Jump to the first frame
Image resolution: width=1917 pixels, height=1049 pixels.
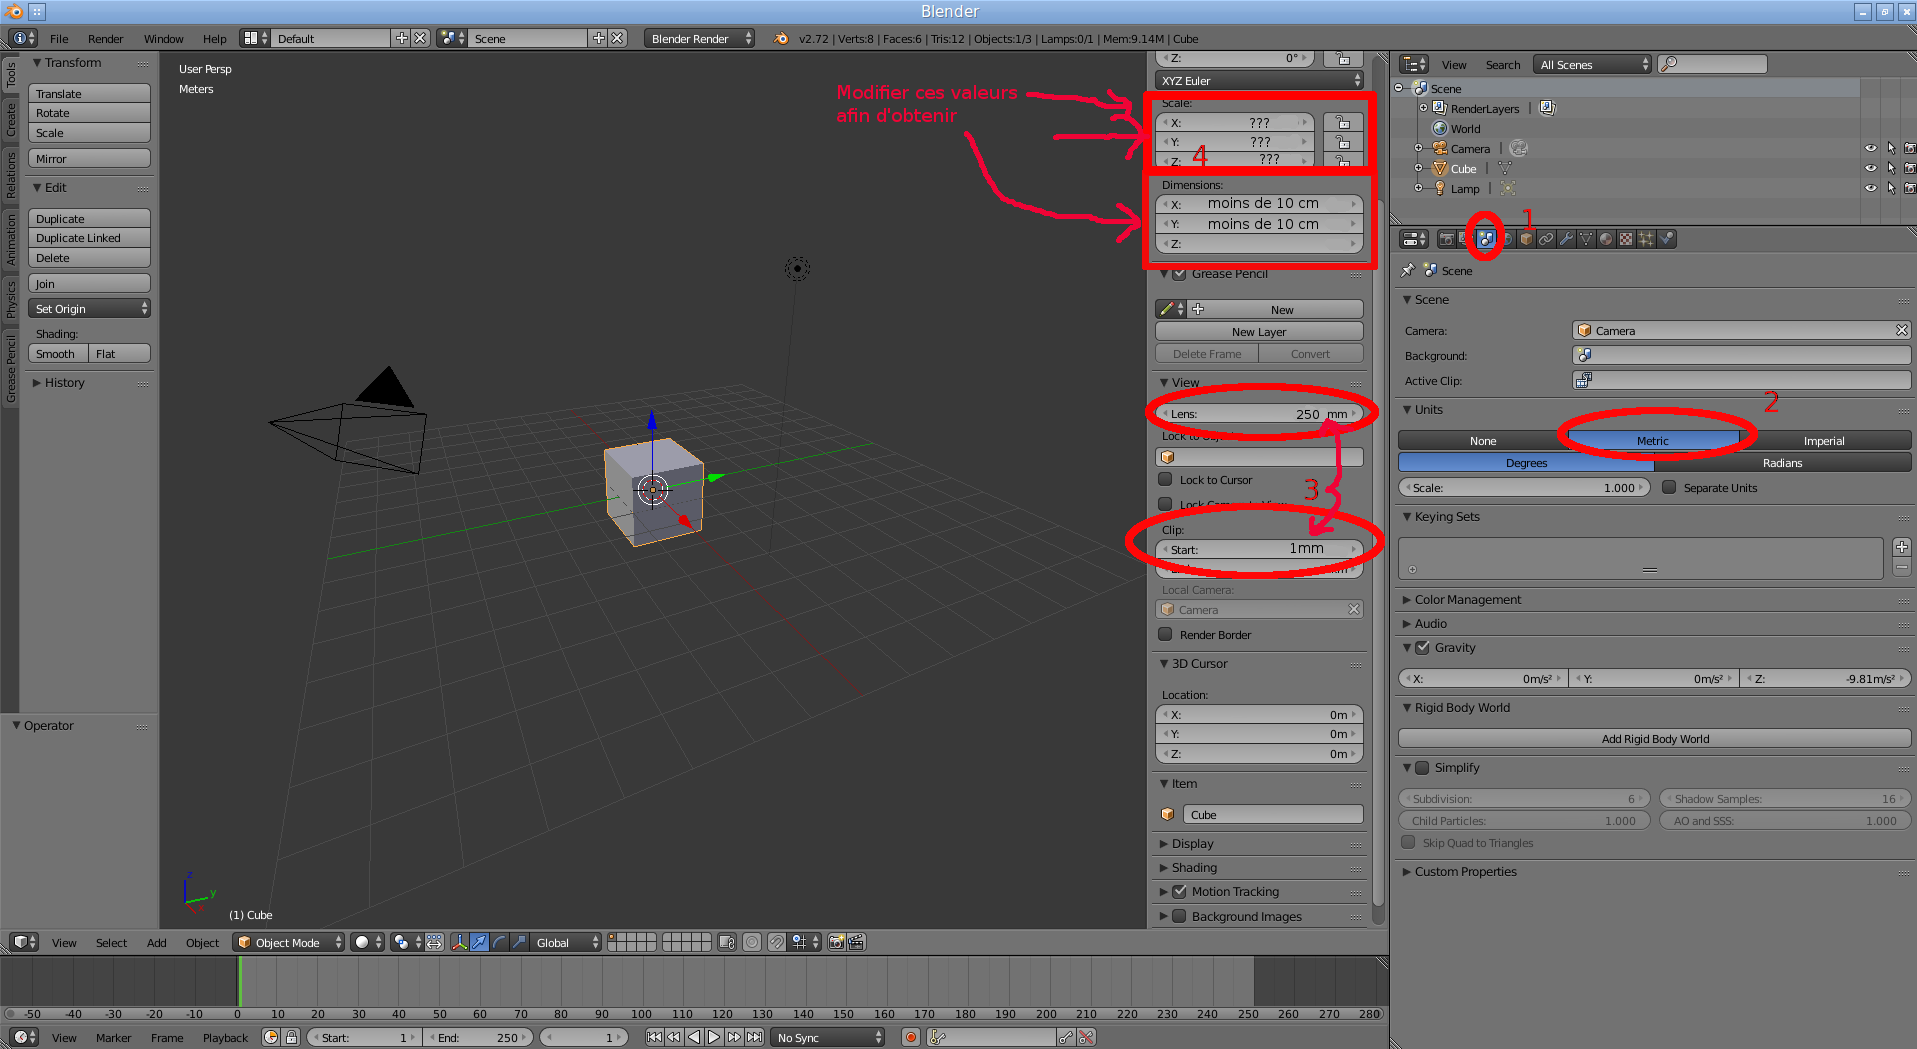click(x=654, y=1038)
